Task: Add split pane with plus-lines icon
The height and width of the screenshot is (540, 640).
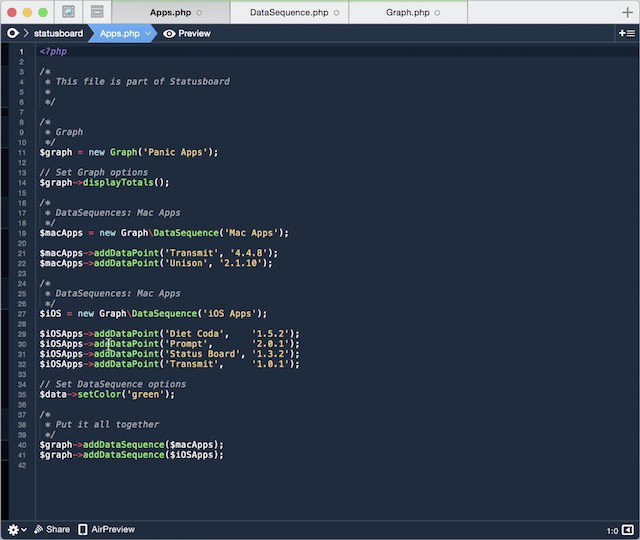Action: pos(627,33)
